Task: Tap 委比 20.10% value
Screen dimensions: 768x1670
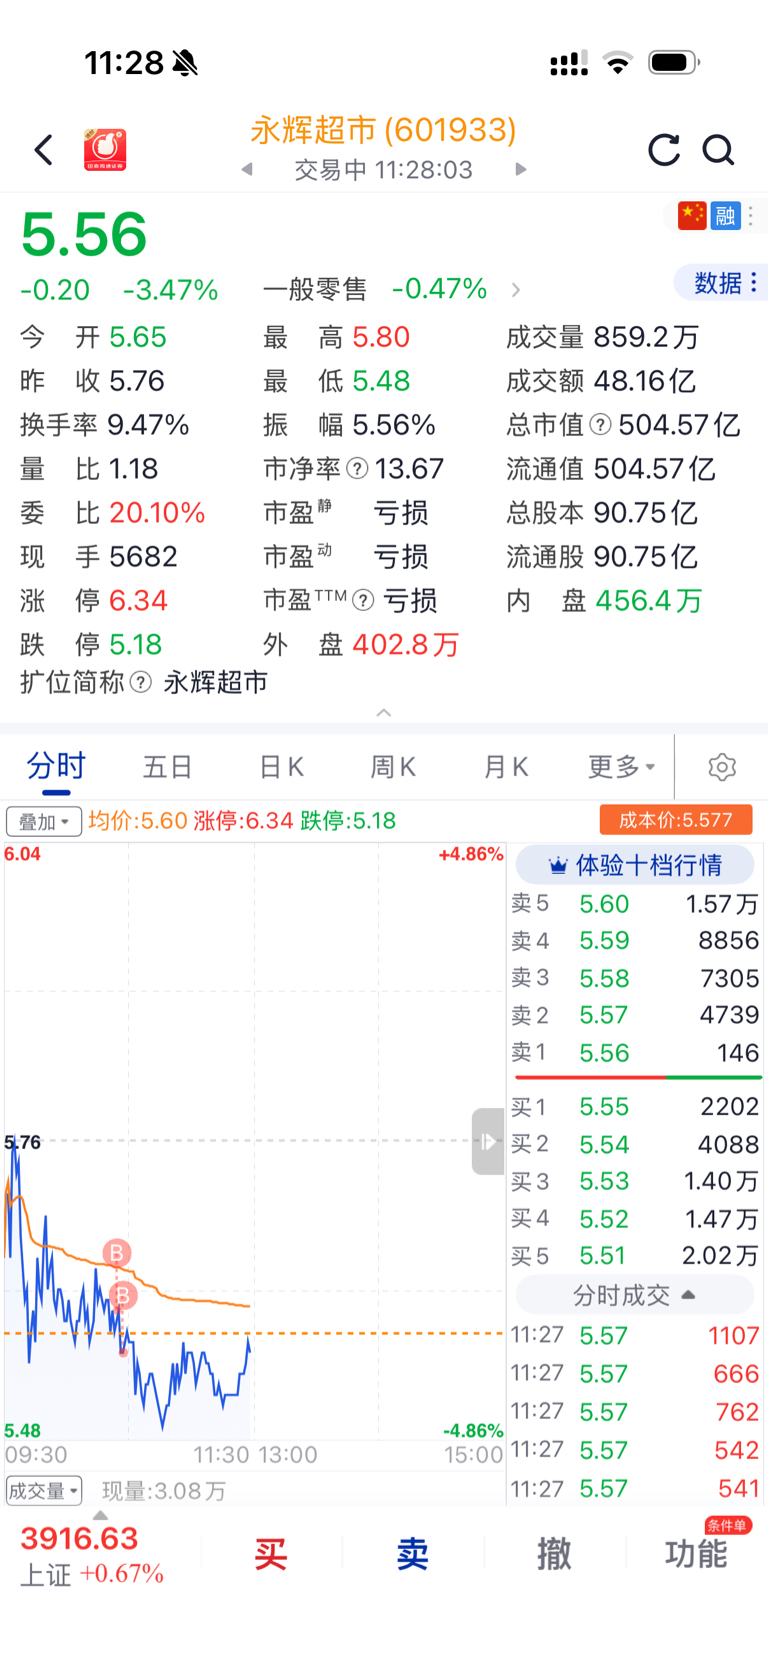Action: click(157, 513)
